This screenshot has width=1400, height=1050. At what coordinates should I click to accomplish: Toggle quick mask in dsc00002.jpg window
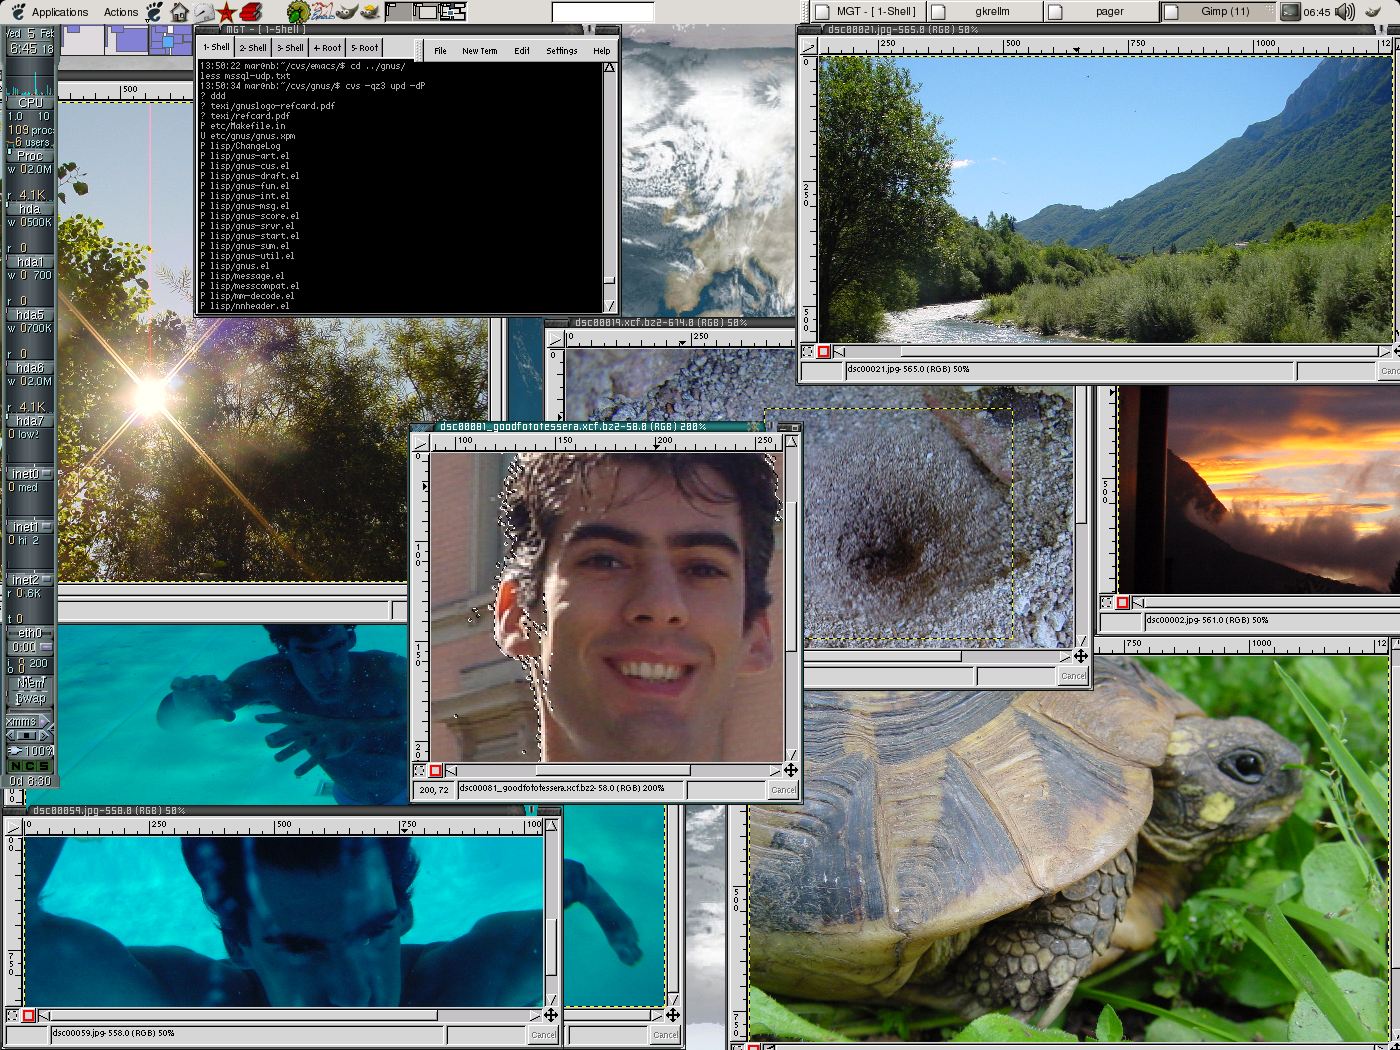pos(1123,603)
